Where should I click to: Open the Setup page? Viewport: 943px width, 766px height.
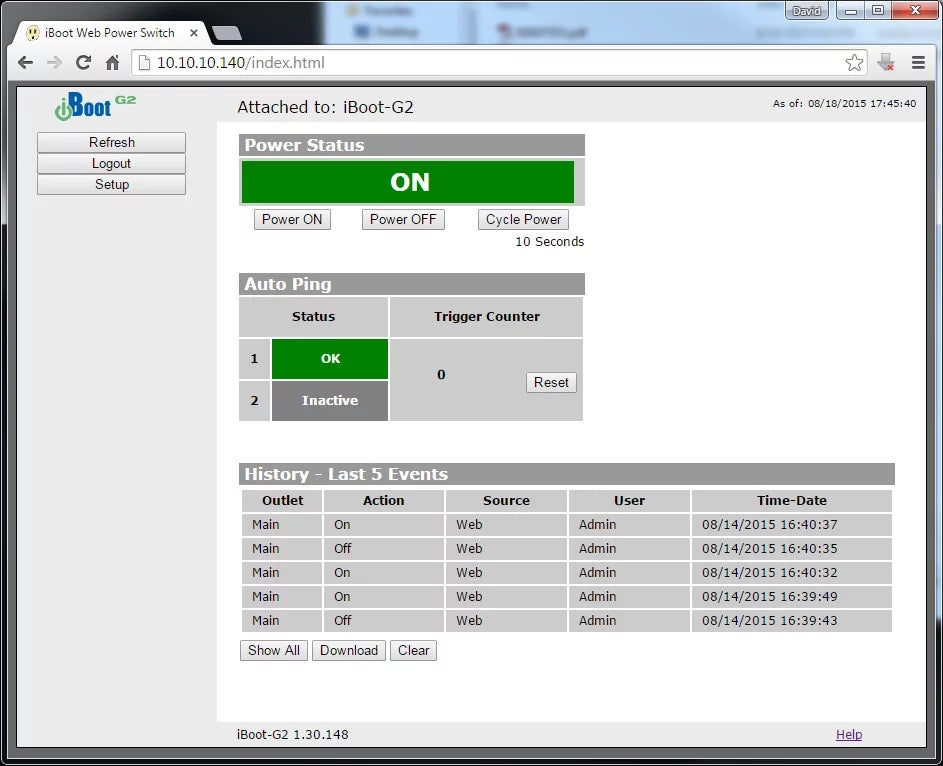coord(111,185)
